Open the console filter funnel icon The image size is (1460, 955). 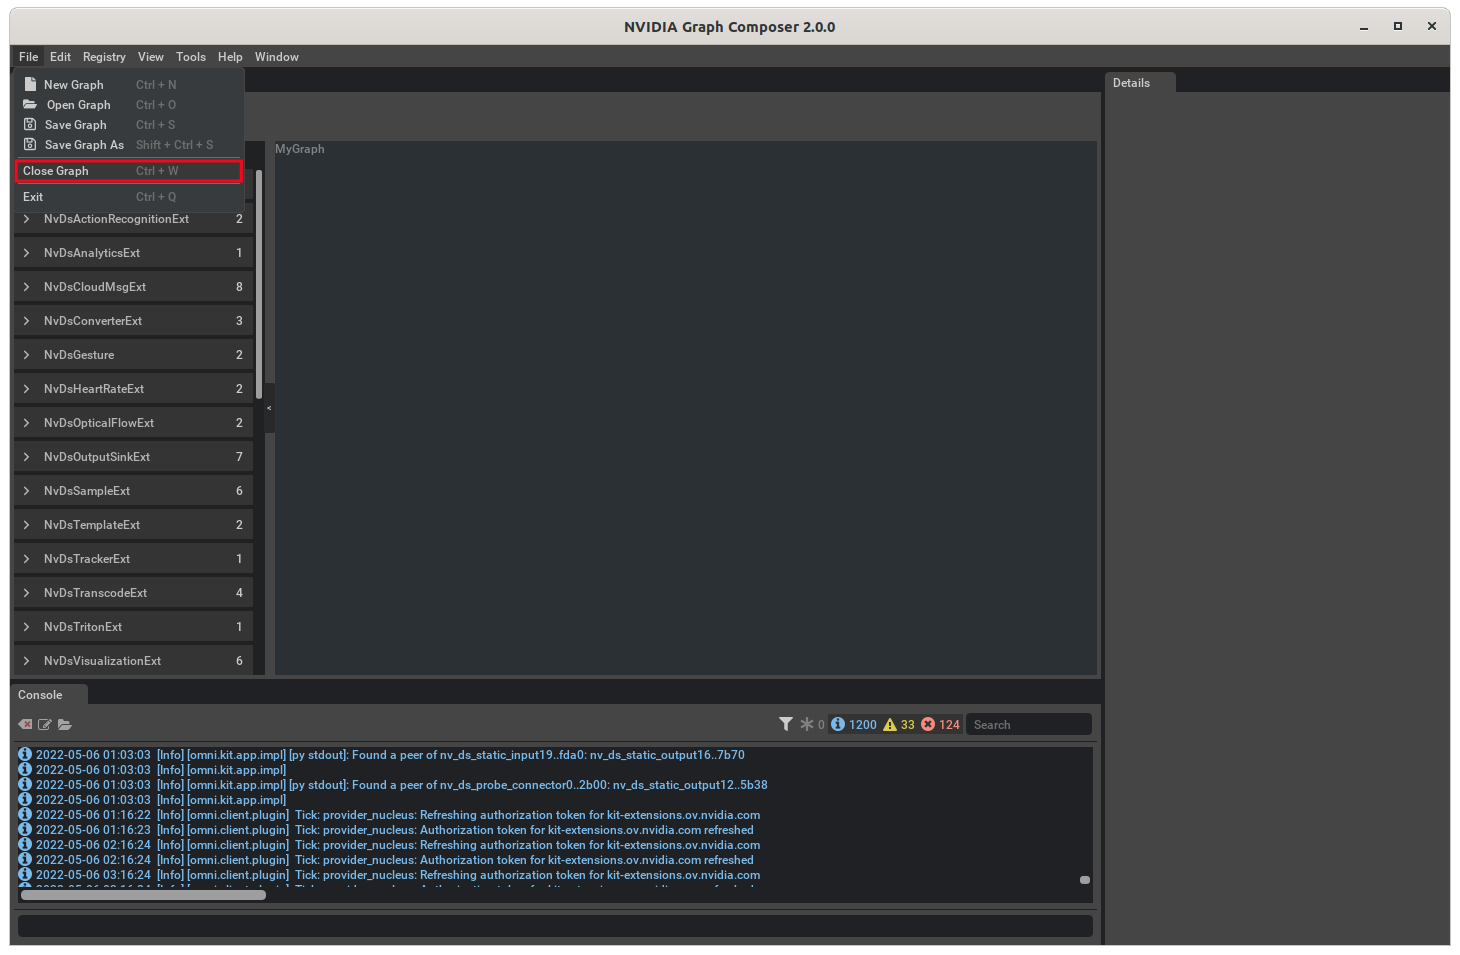coord(786,723)
